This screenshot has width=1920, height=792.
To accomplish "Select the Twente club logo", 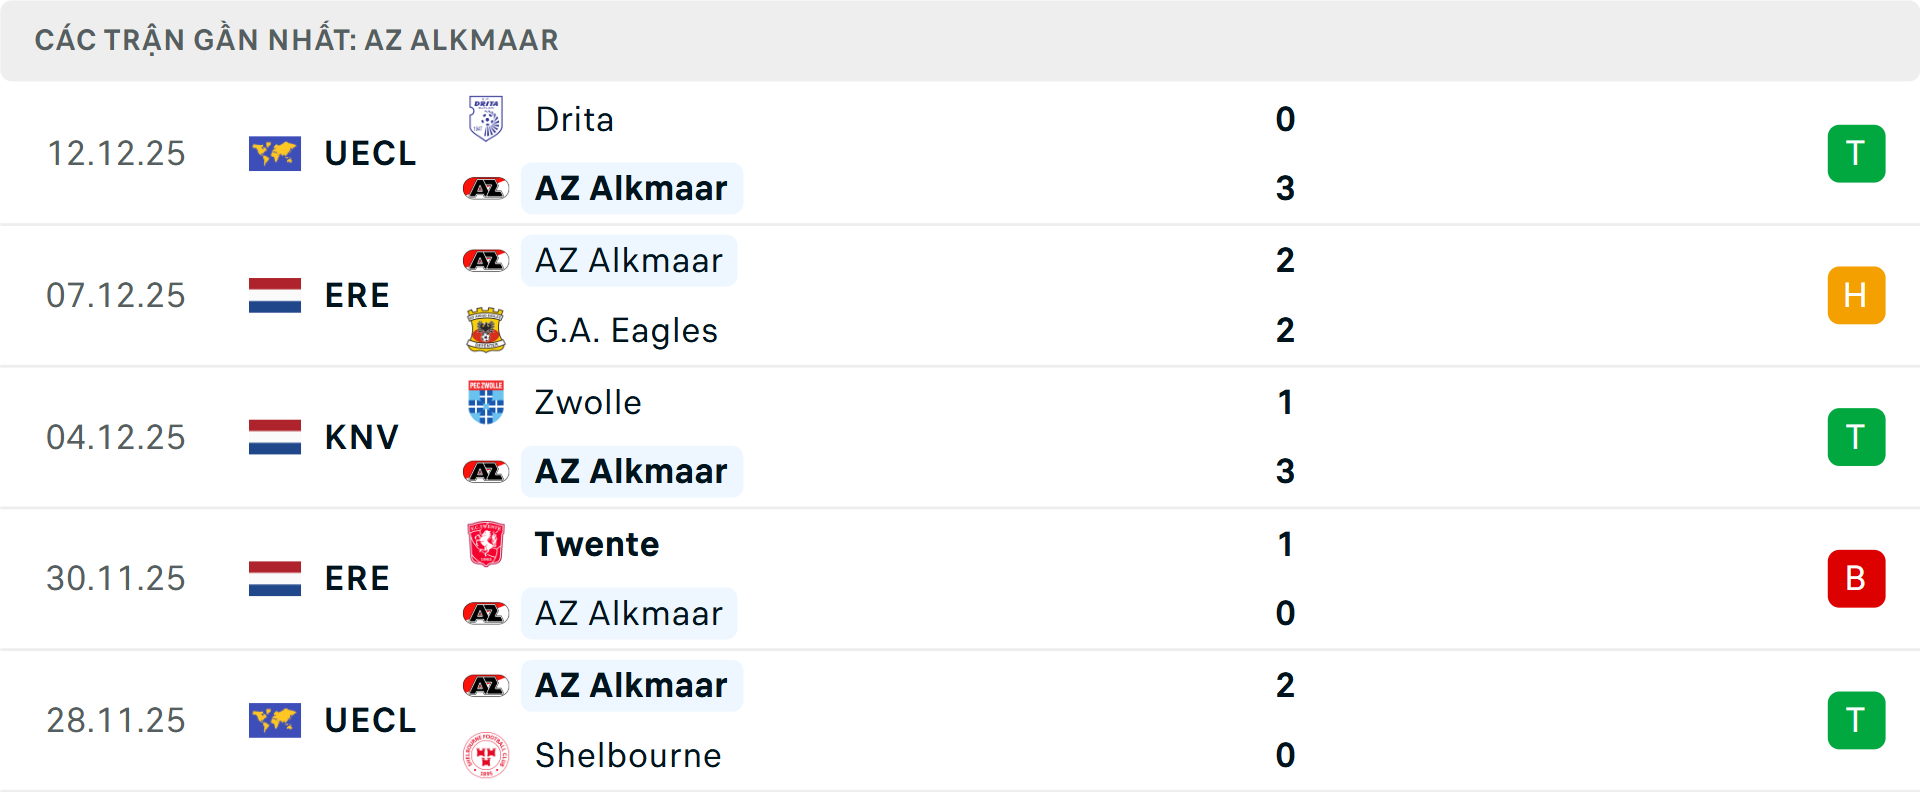I will [485, 544].
